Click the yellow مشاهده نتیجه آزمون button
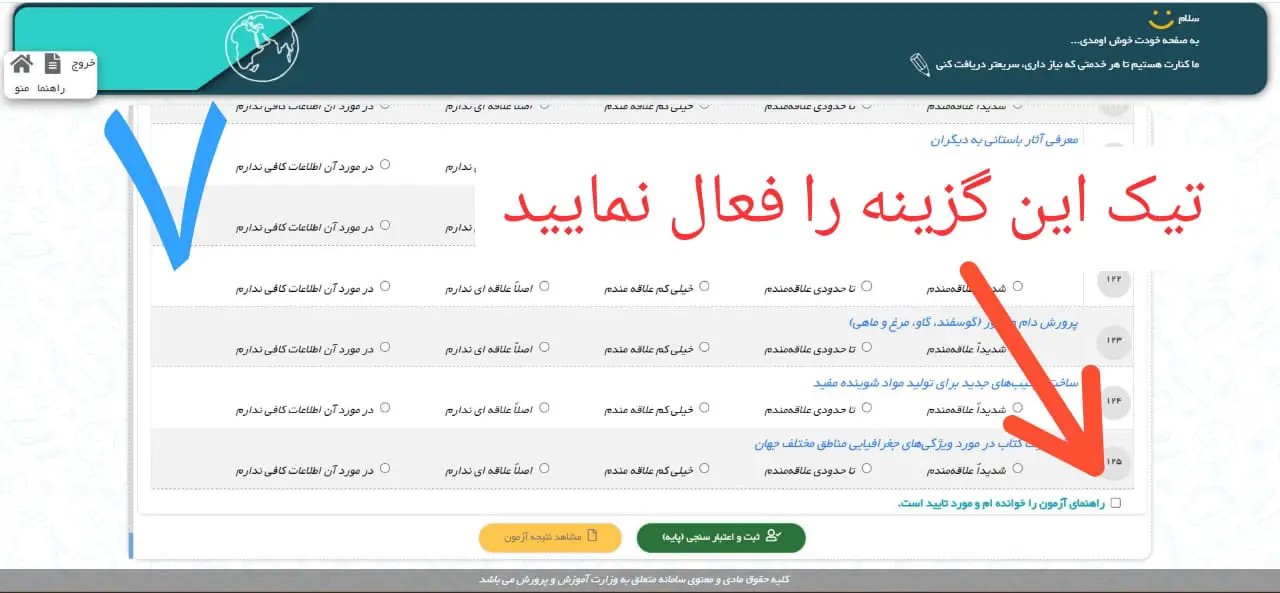This screenshot has width=1280, height=593. pyautogui.click(x=550, y=537)
